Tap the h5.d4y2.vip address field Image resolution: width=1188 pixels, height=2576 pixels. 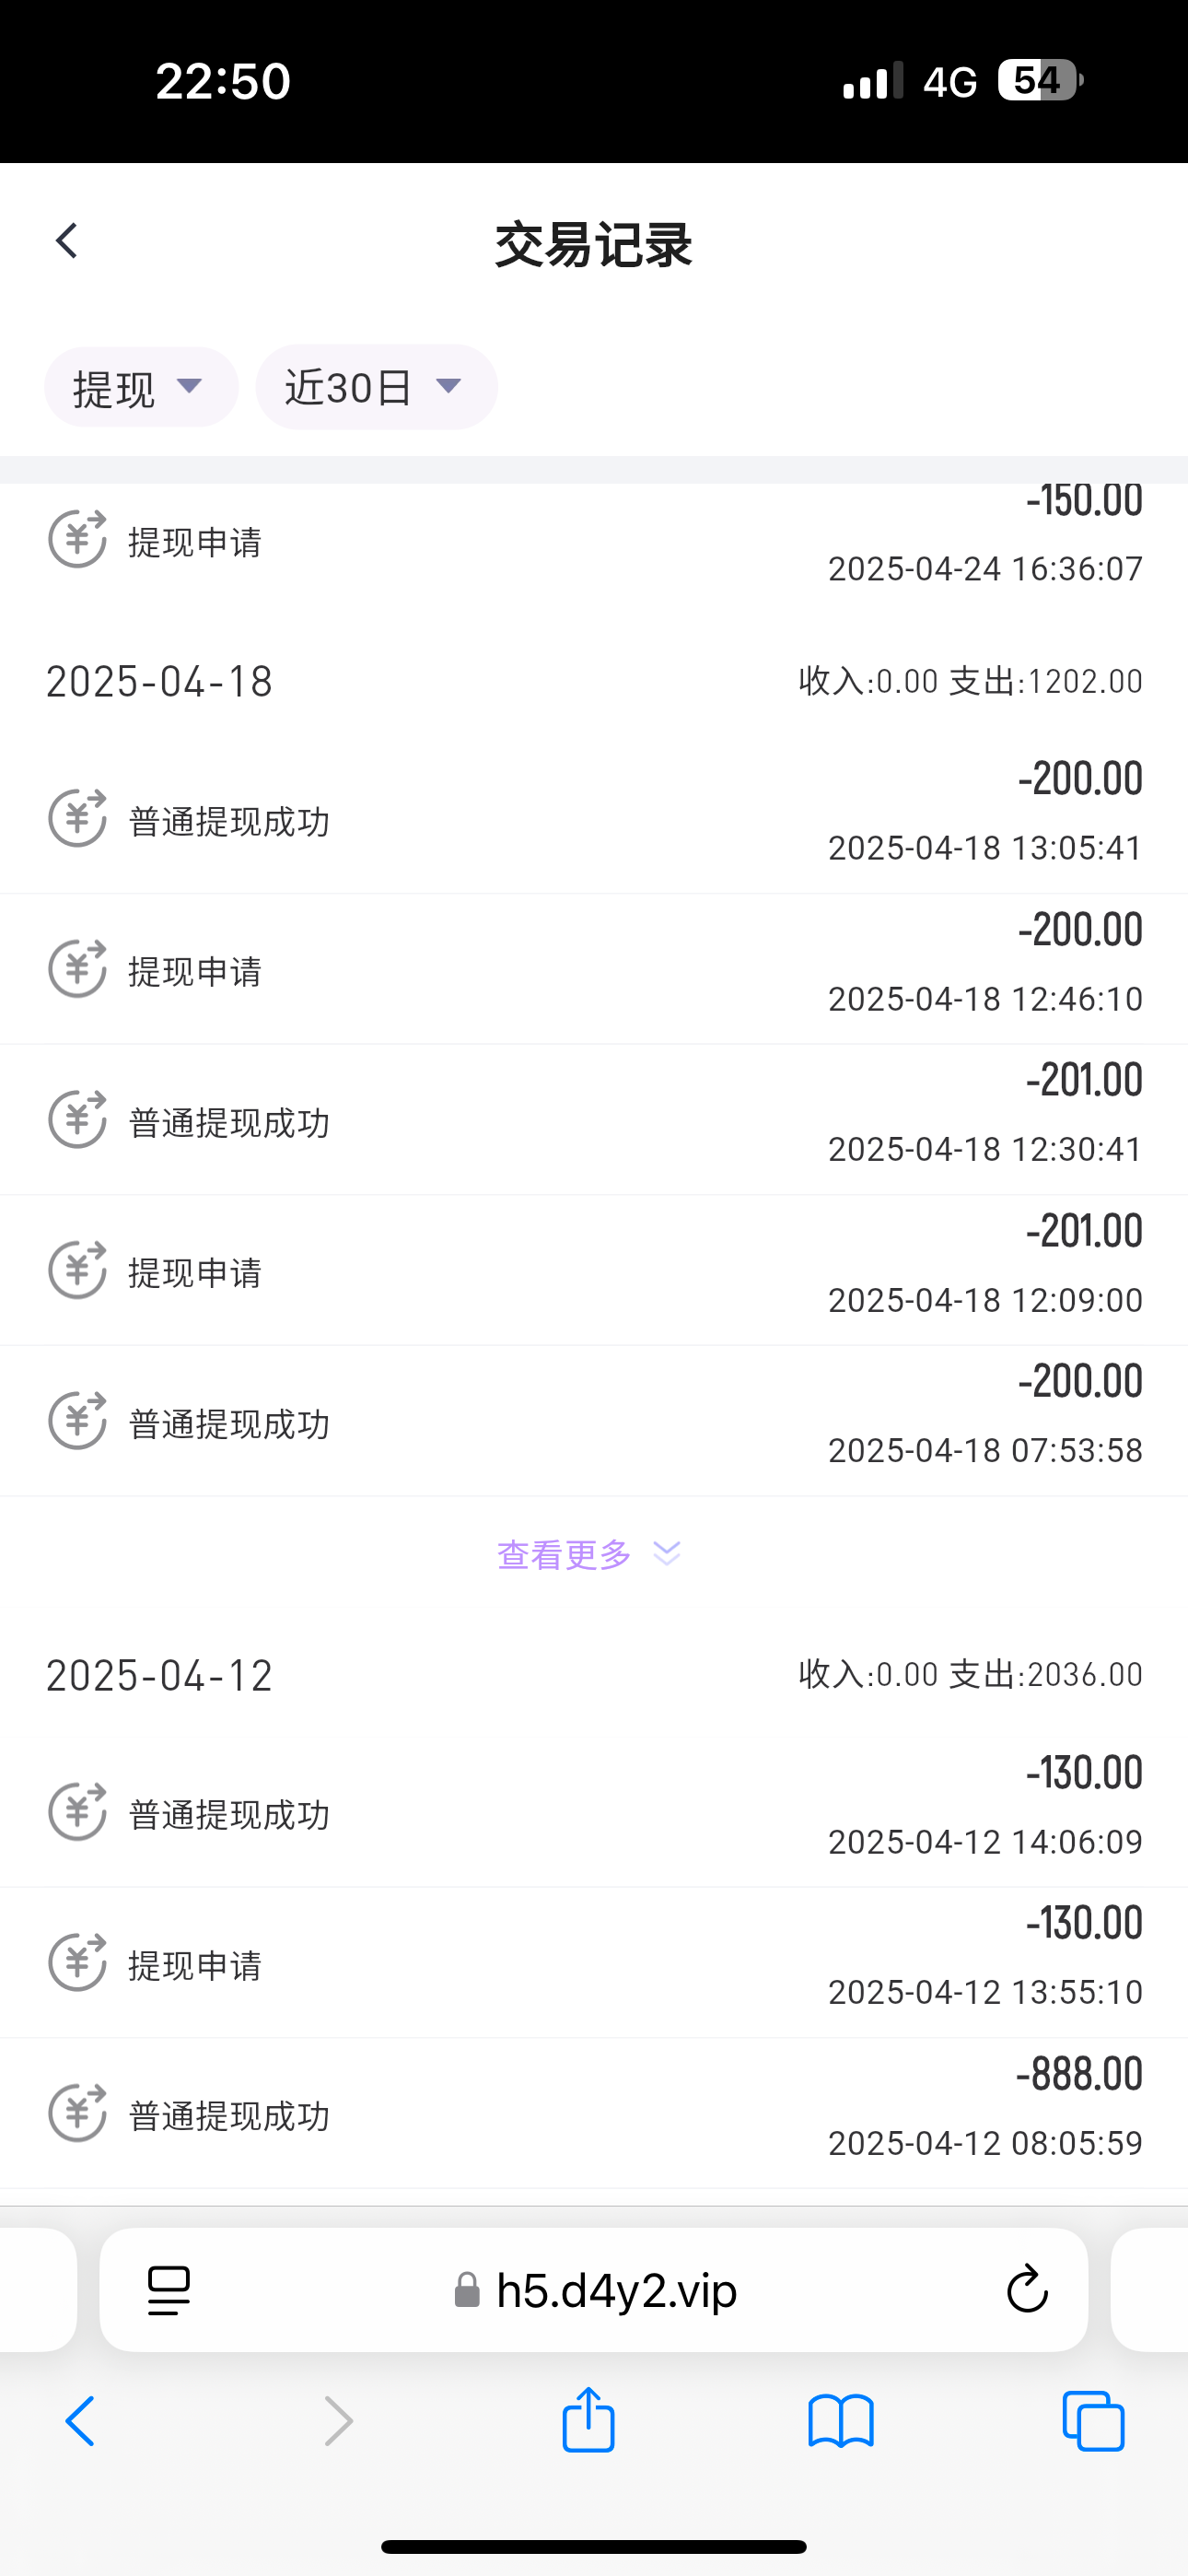tap(616, 2290)
